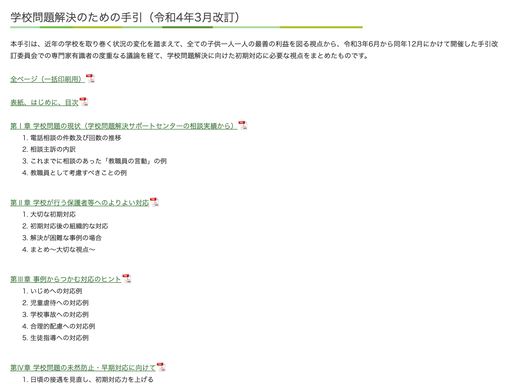Screen dimensions: 512x384
Task: Select text 2. 相談主訴の内訳
Action: 49,149
